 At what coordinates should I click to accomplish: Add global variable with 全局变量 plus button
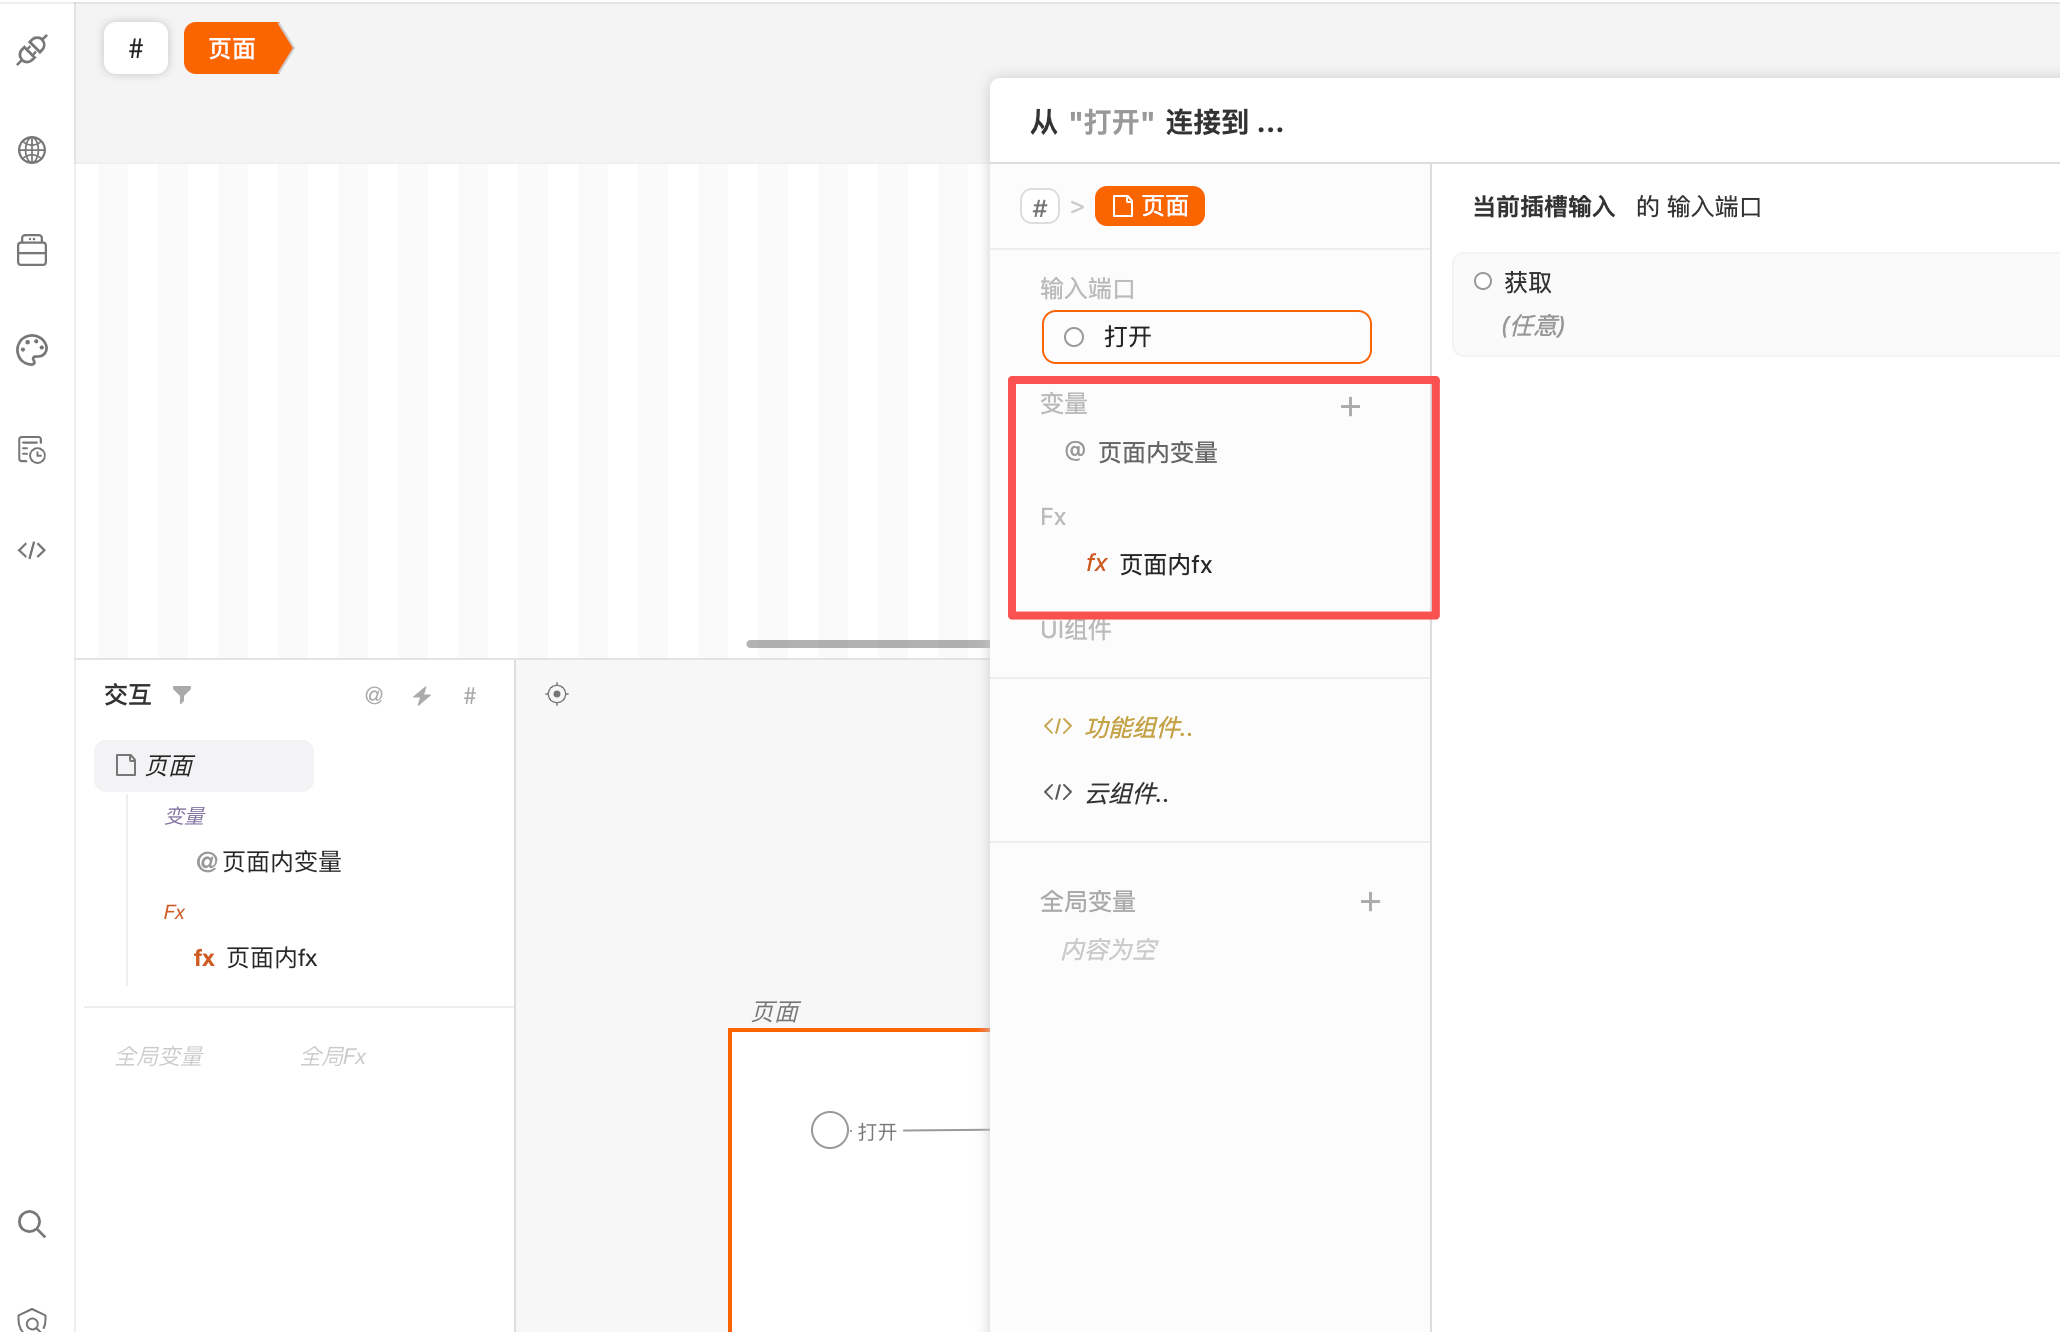1370,902
